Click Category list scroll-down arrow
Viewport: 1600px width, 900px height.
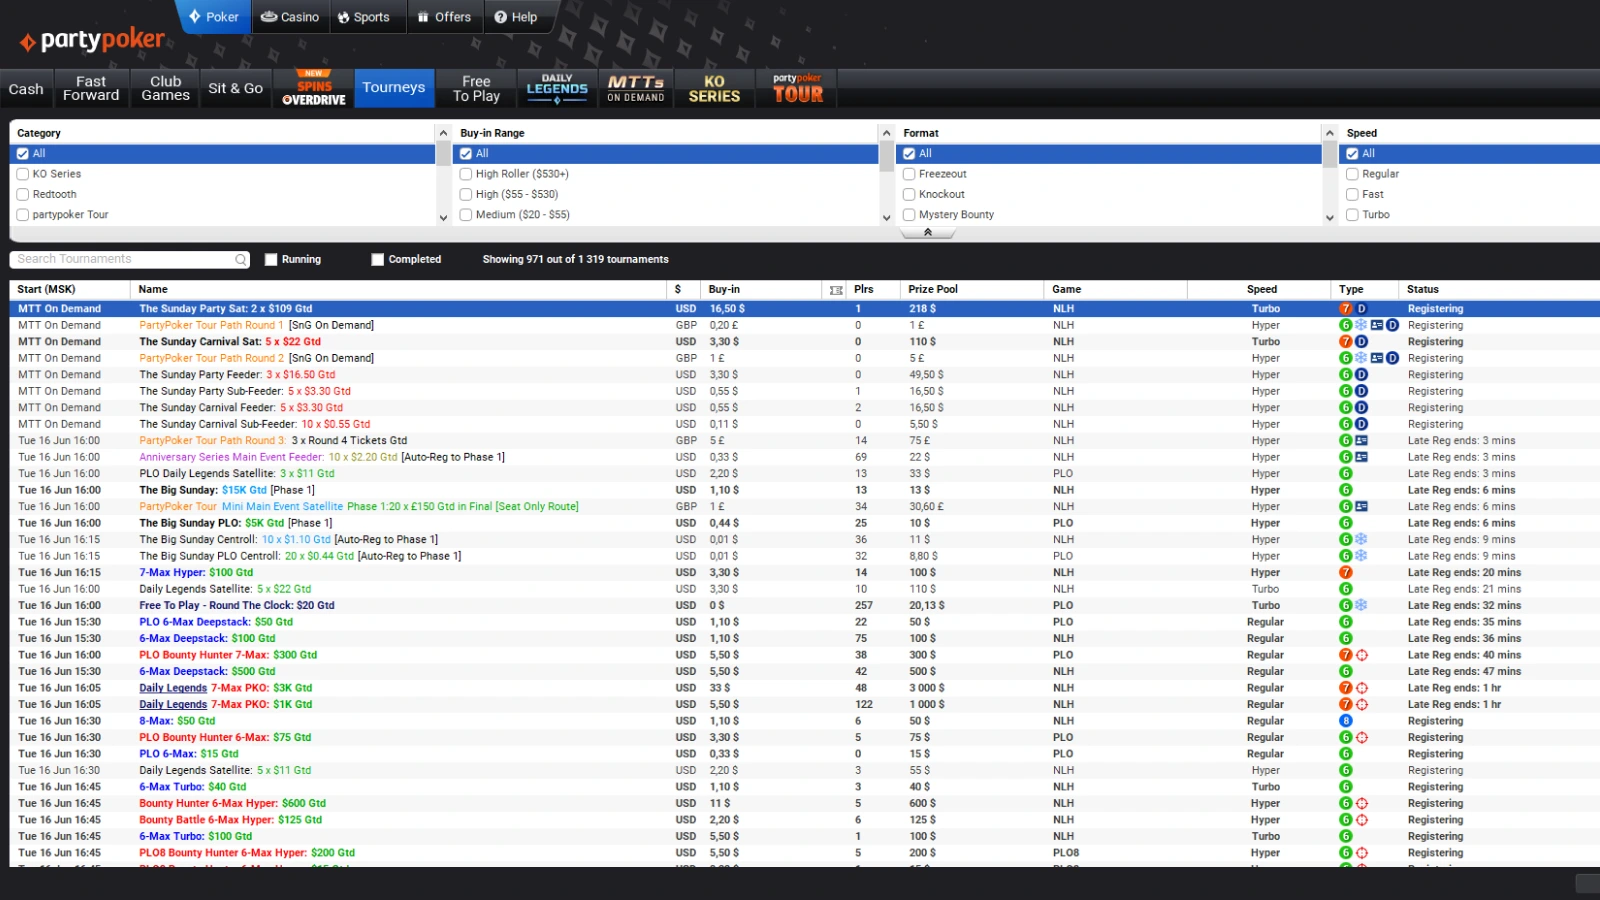(443, 217)
